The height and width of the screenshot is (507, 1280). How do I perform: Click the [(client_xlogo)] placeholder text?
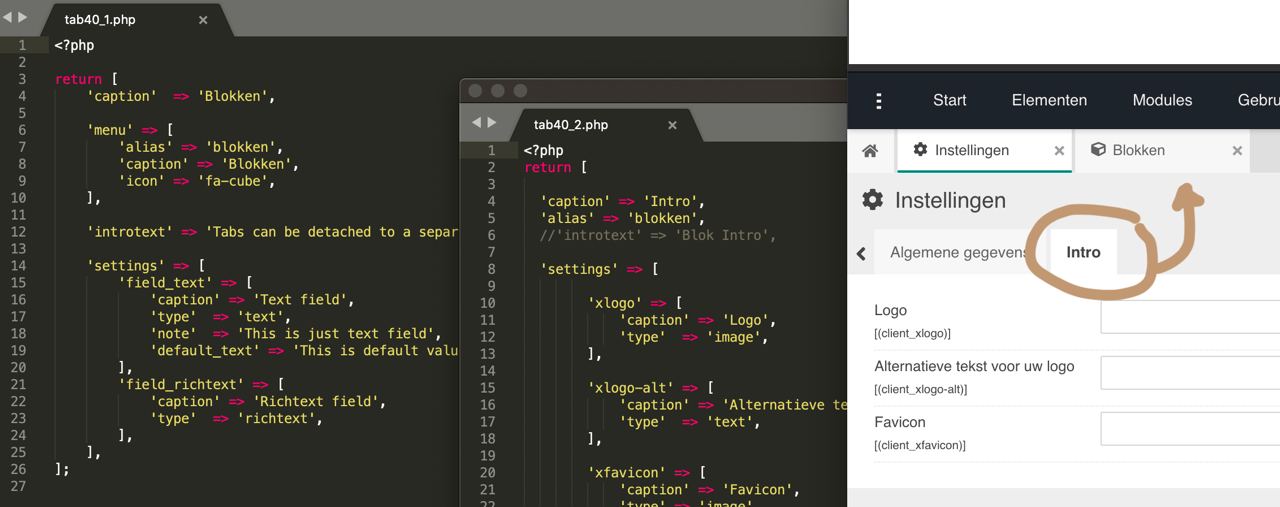point(912,333)
